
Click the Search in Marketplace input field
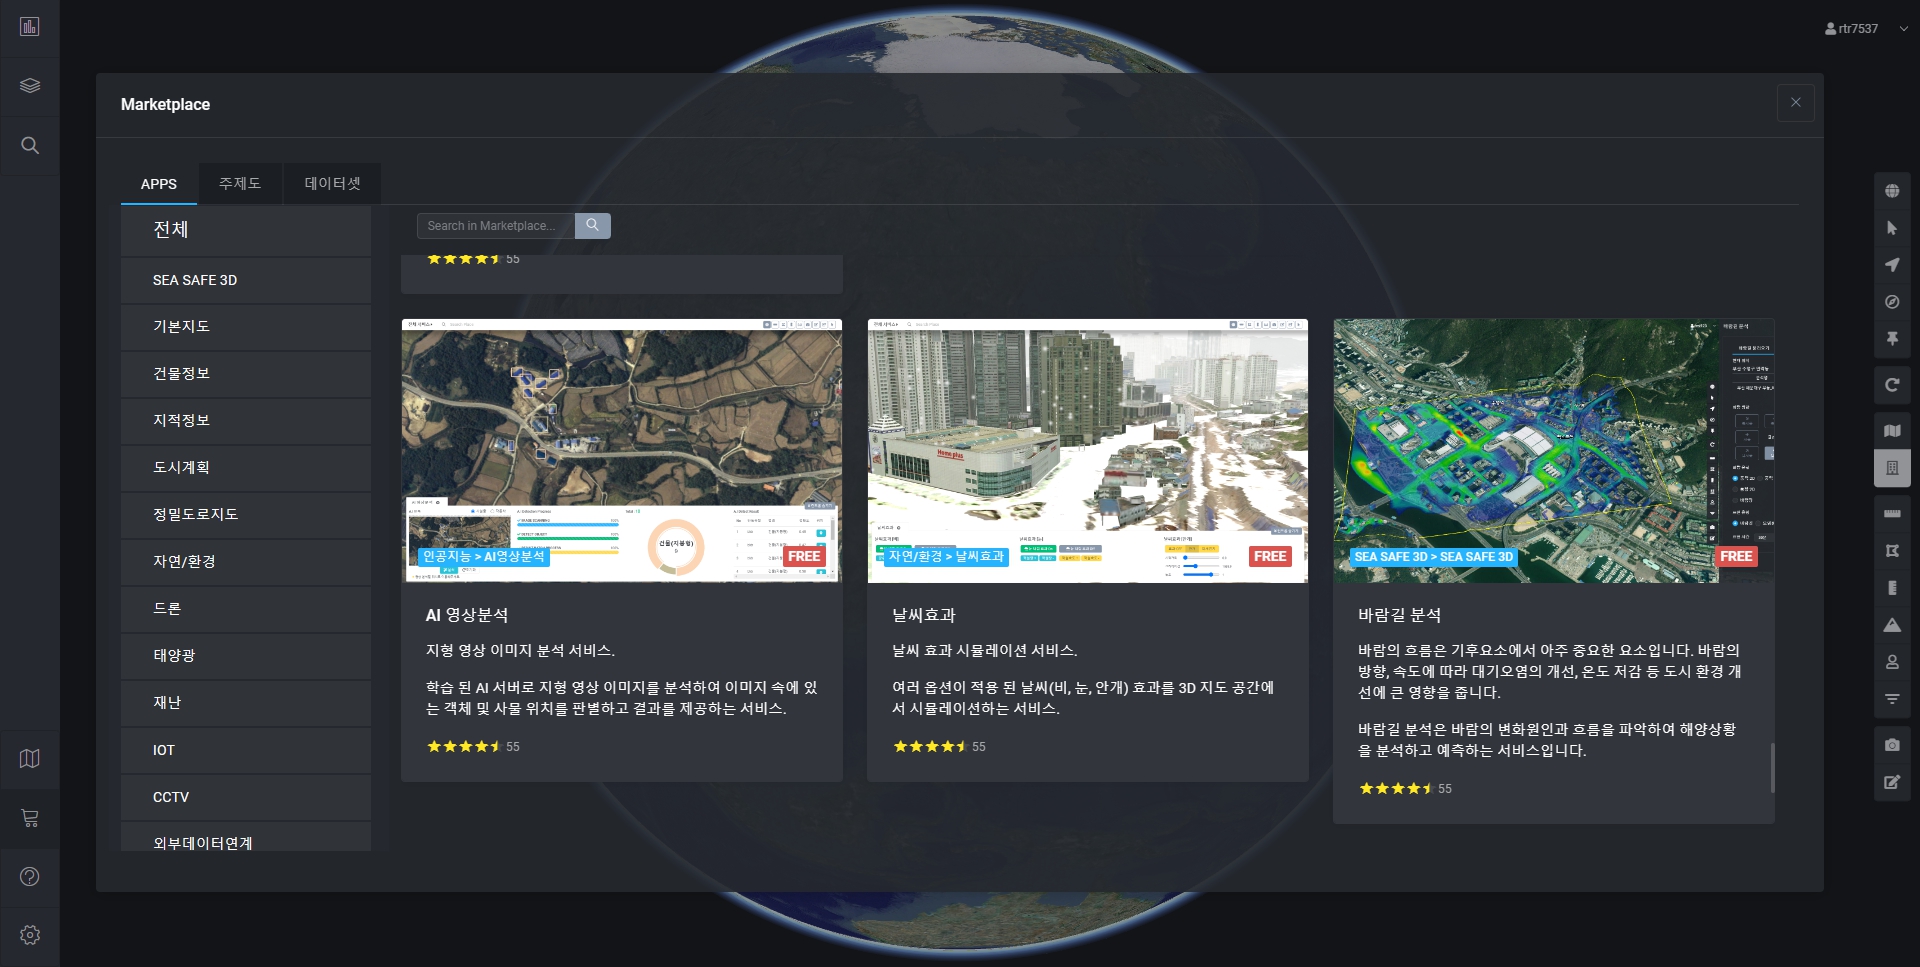pos(495,226)
